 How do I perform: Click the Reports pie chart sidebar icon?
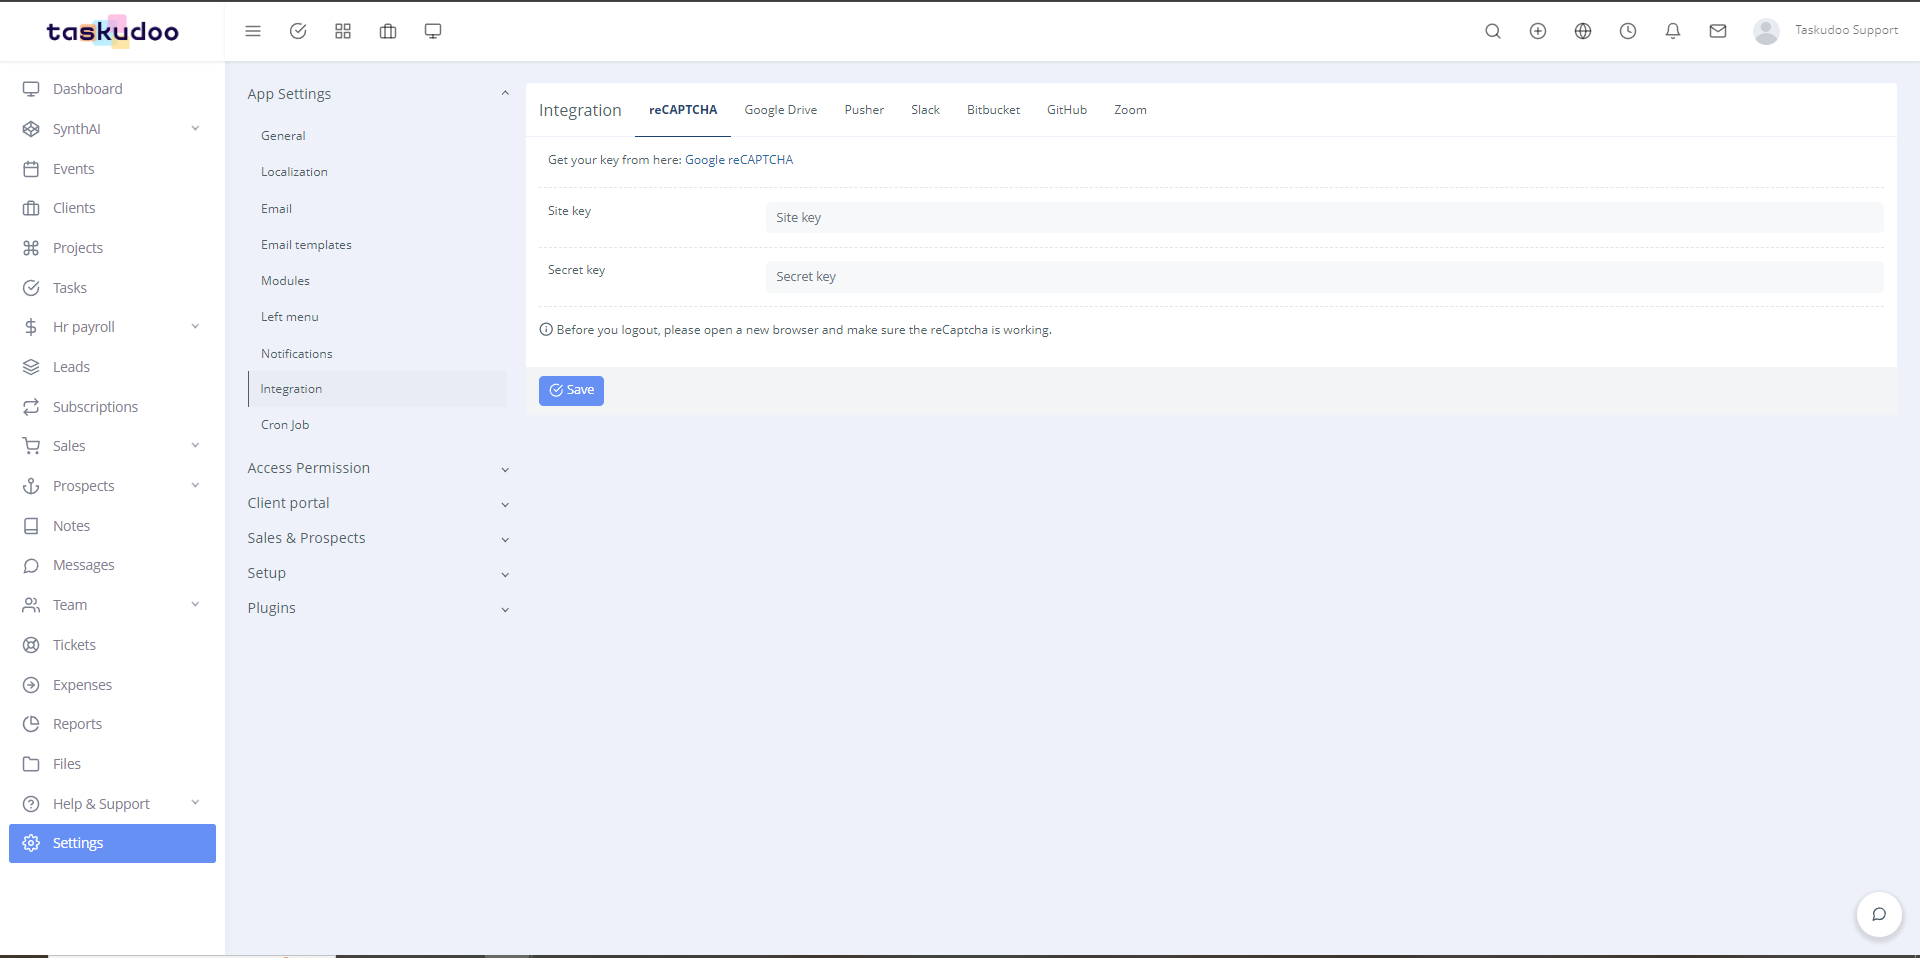[x=31, y=724]
